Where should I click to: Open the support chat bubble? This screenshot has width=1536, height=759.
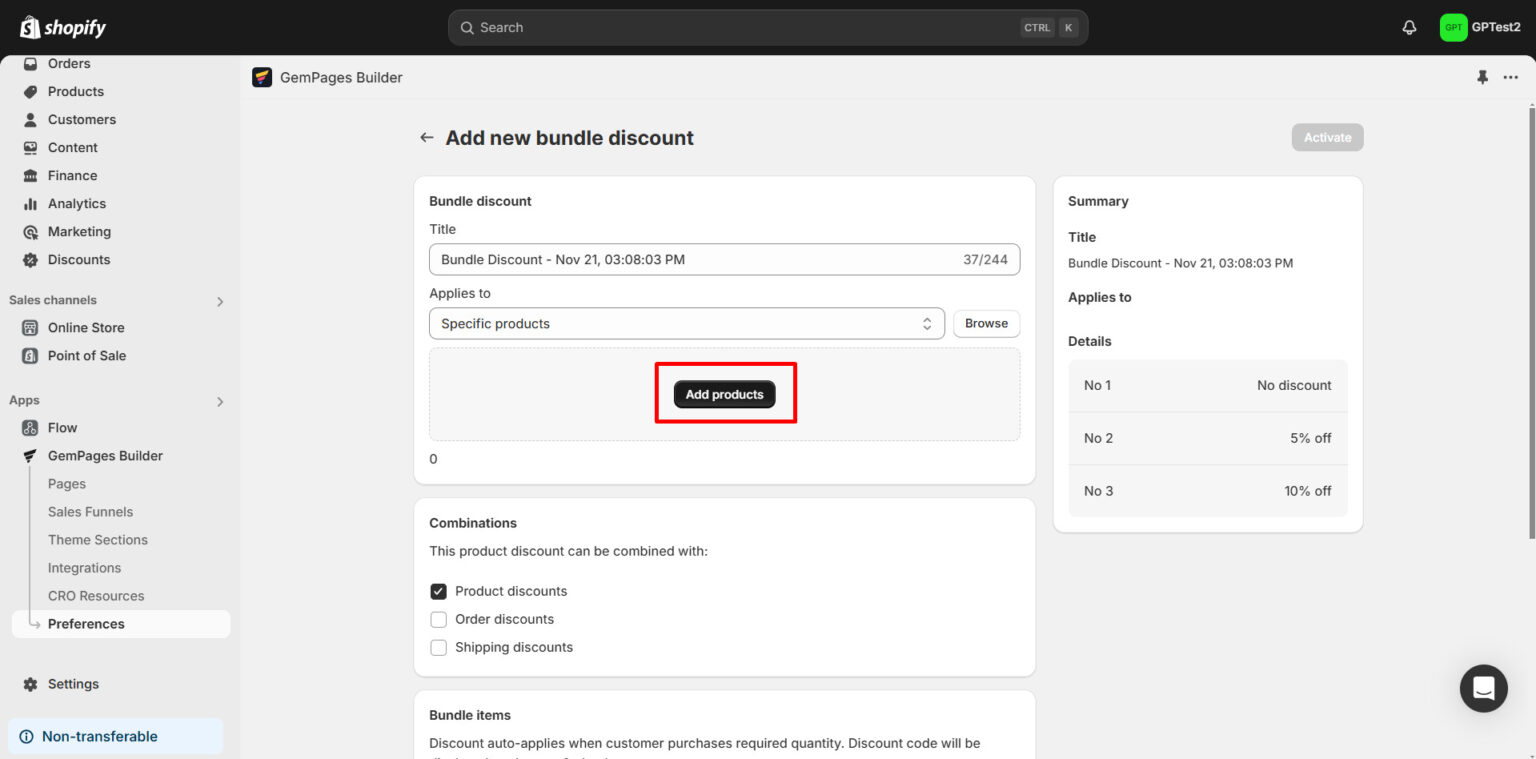click(1483, 688)
